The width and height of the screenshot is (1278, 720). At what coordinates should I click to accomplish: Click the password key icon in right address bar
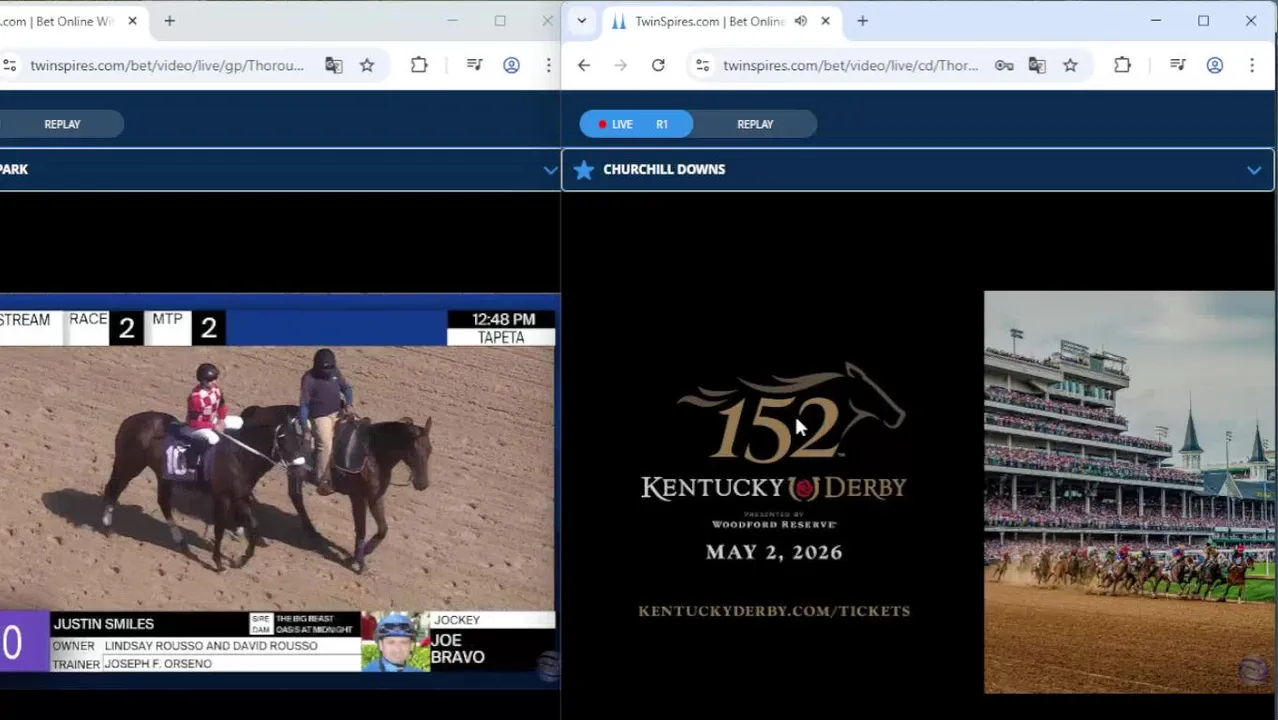1004,65
